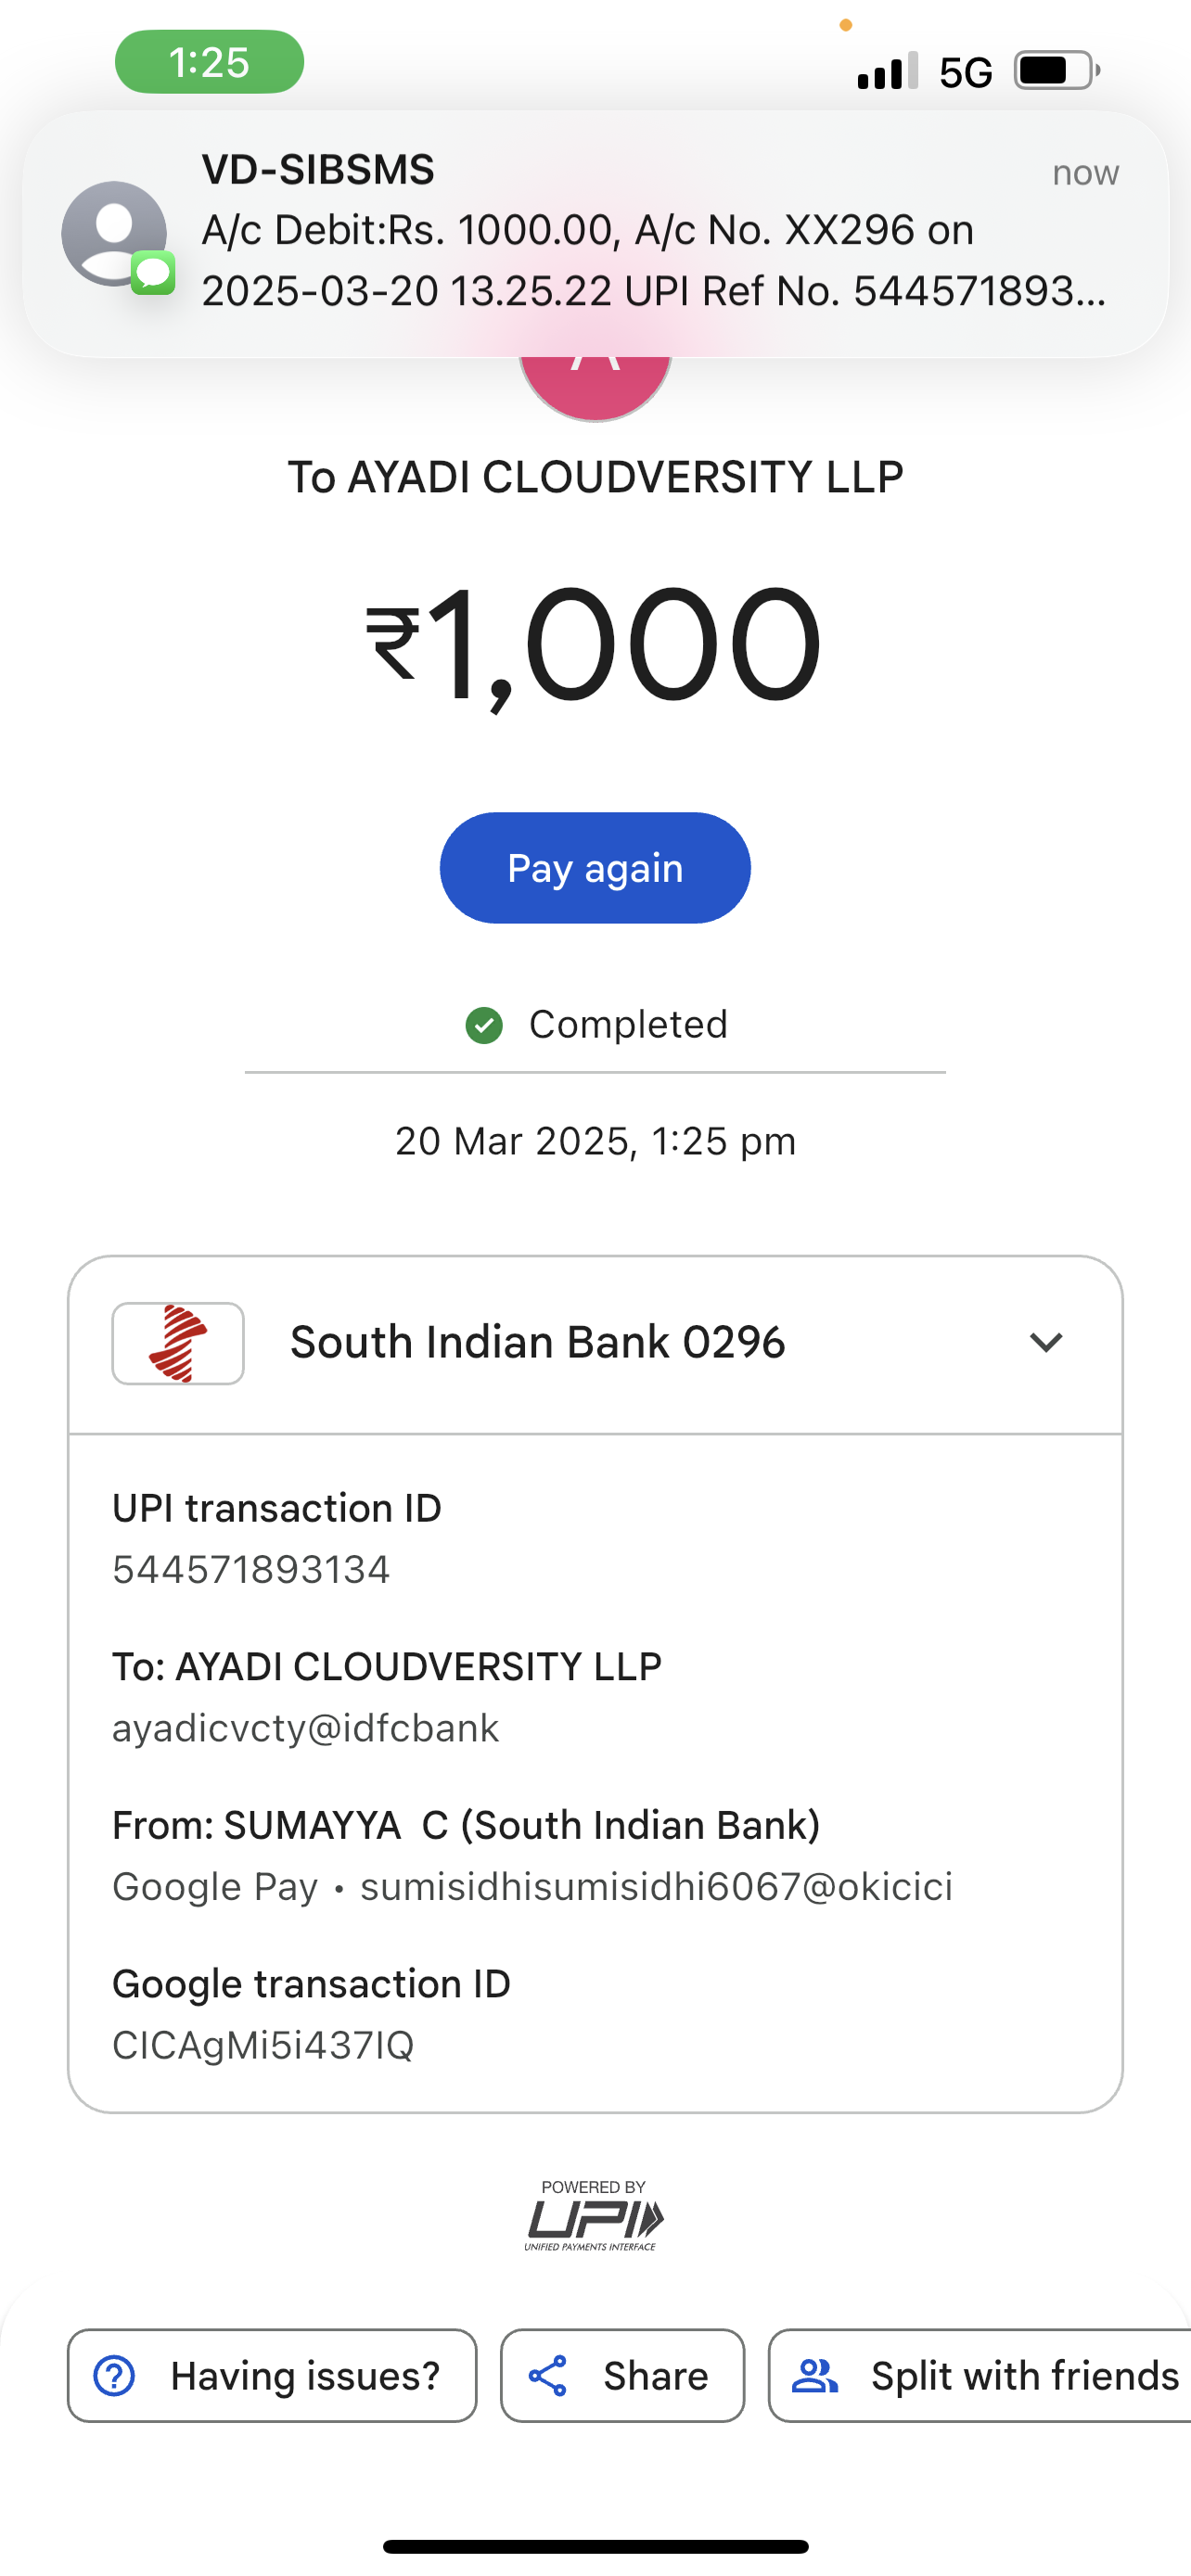The height and width of the screenshot is (2576, 1191).
Task: Tap the South Indian Bank logo icon
Action: tap(178, 1343)
